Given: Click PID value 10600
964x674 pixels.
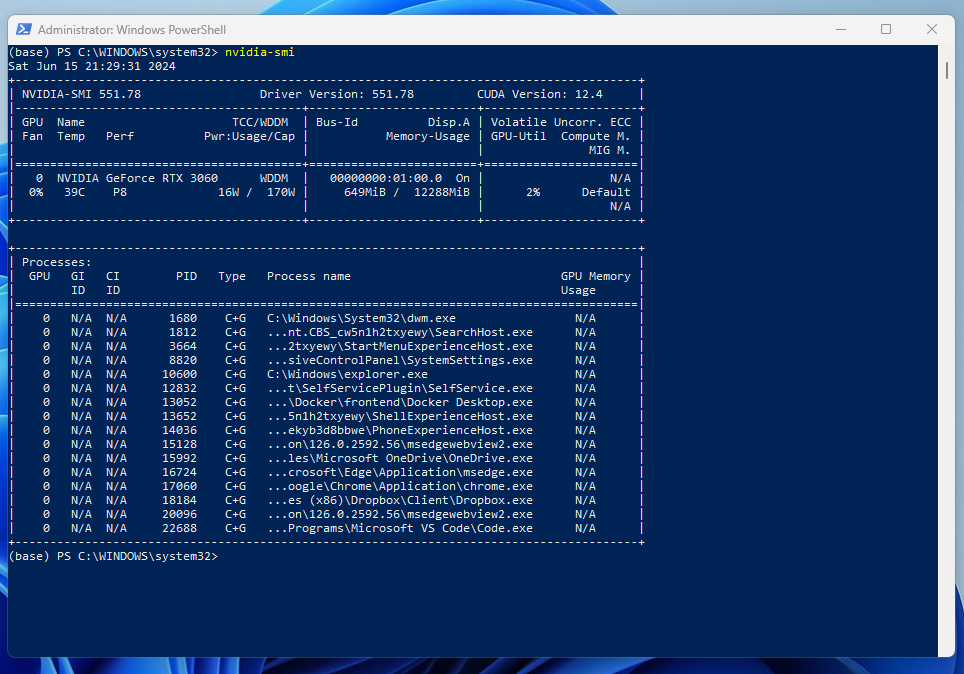Looking at the screenshot, I should click(180, 375).
